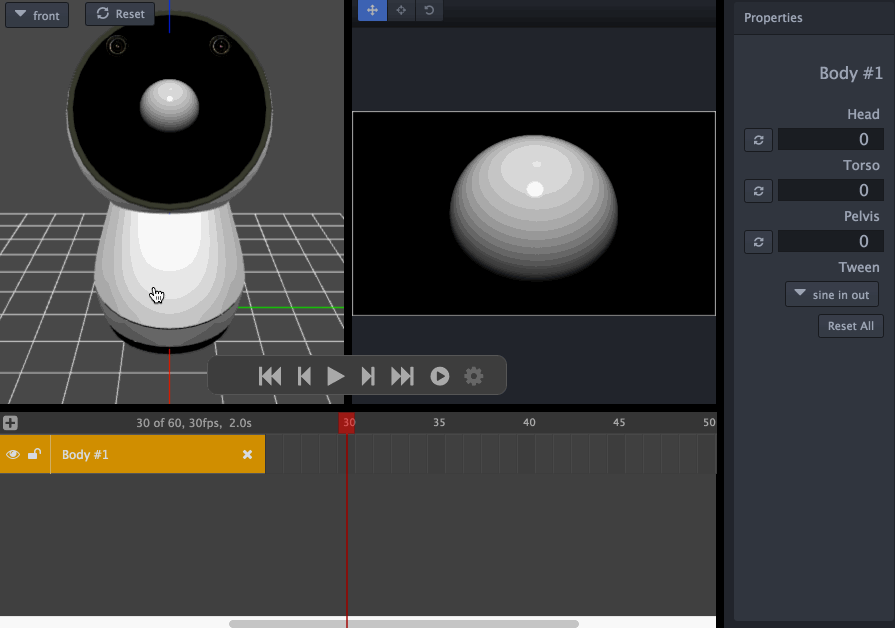Jump to first frame of animation
Image resolution: width=895 pixels, height=628 pixels.
point(270,376)
